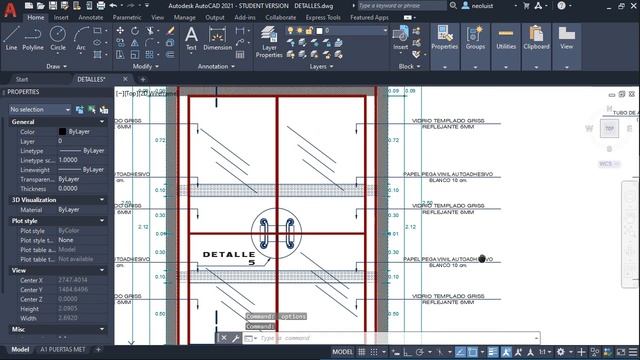Collapse the View properties section
This screenshot has width=640, height=360.
coord(102,270)
